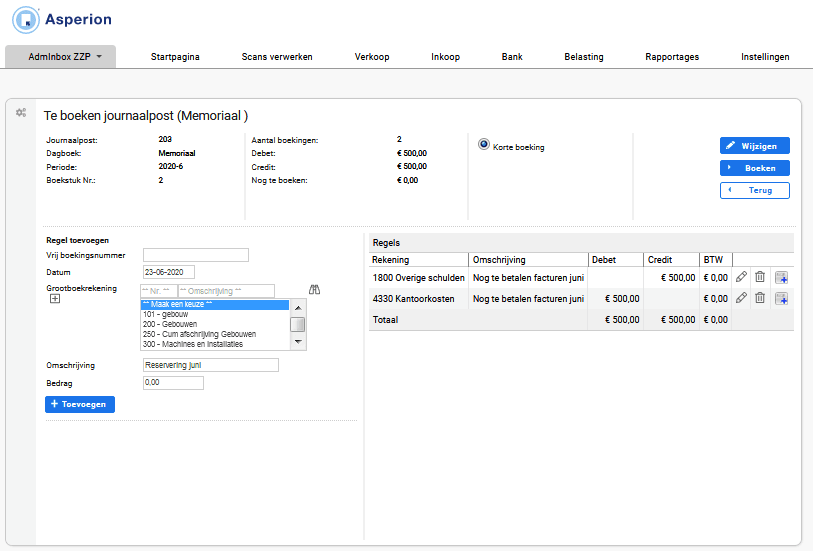This screenshot has height=551, width=813.
Task: Click the Asperion logo icon
Action: click(x=25, y=20)
